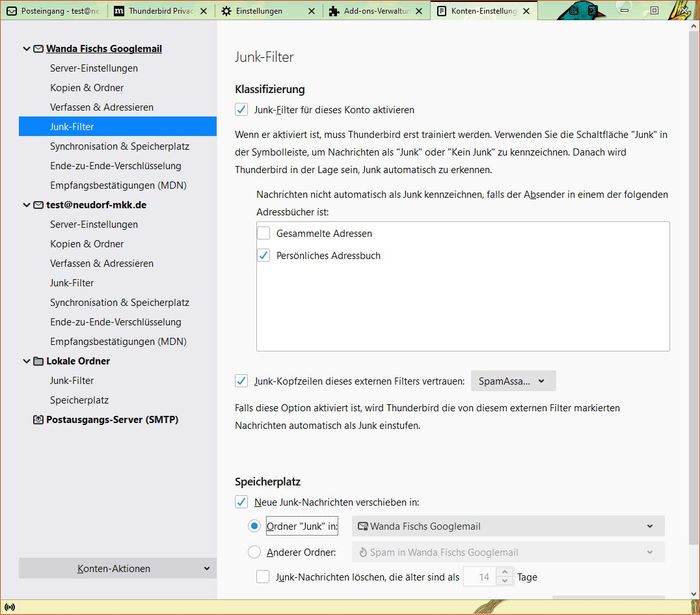The image size is (700, 615).
Task: Click the Add-ons-Verwaltung puzzle piece icon
Action: click(x=335, y=11)
